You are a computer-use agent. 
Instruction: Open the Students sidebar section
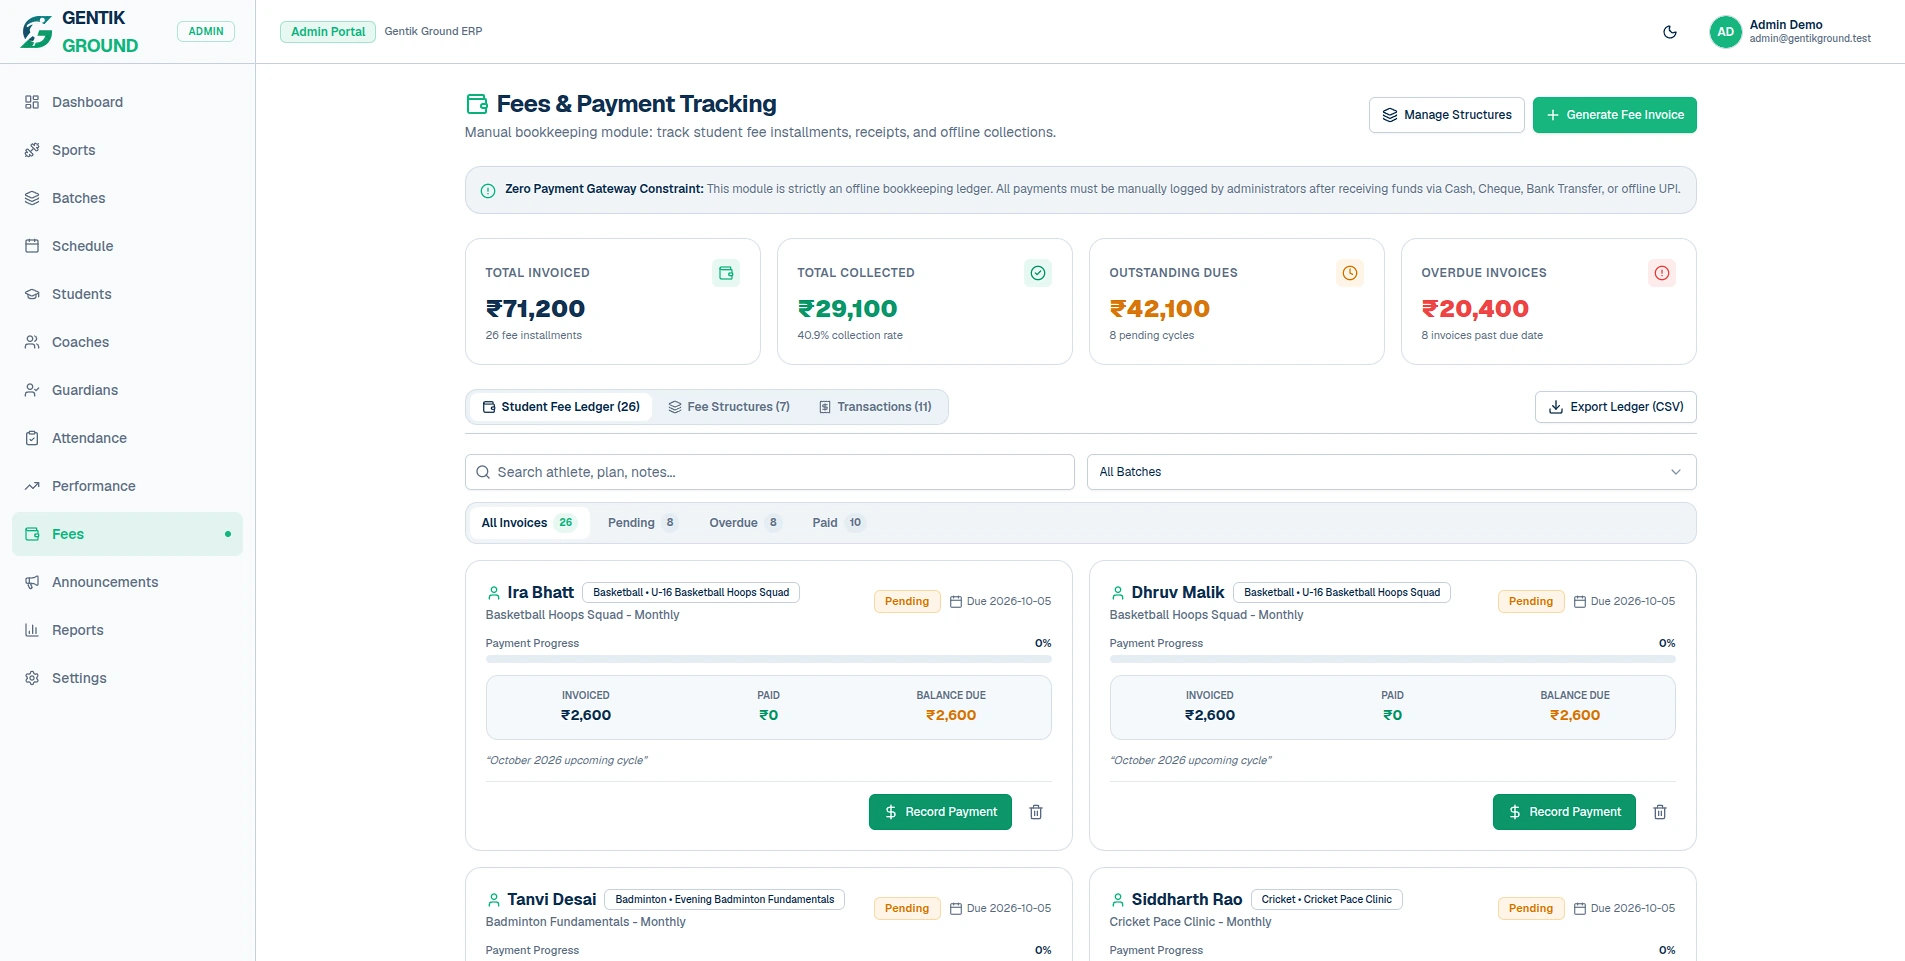pyautogui.click(x=127, y=294)
